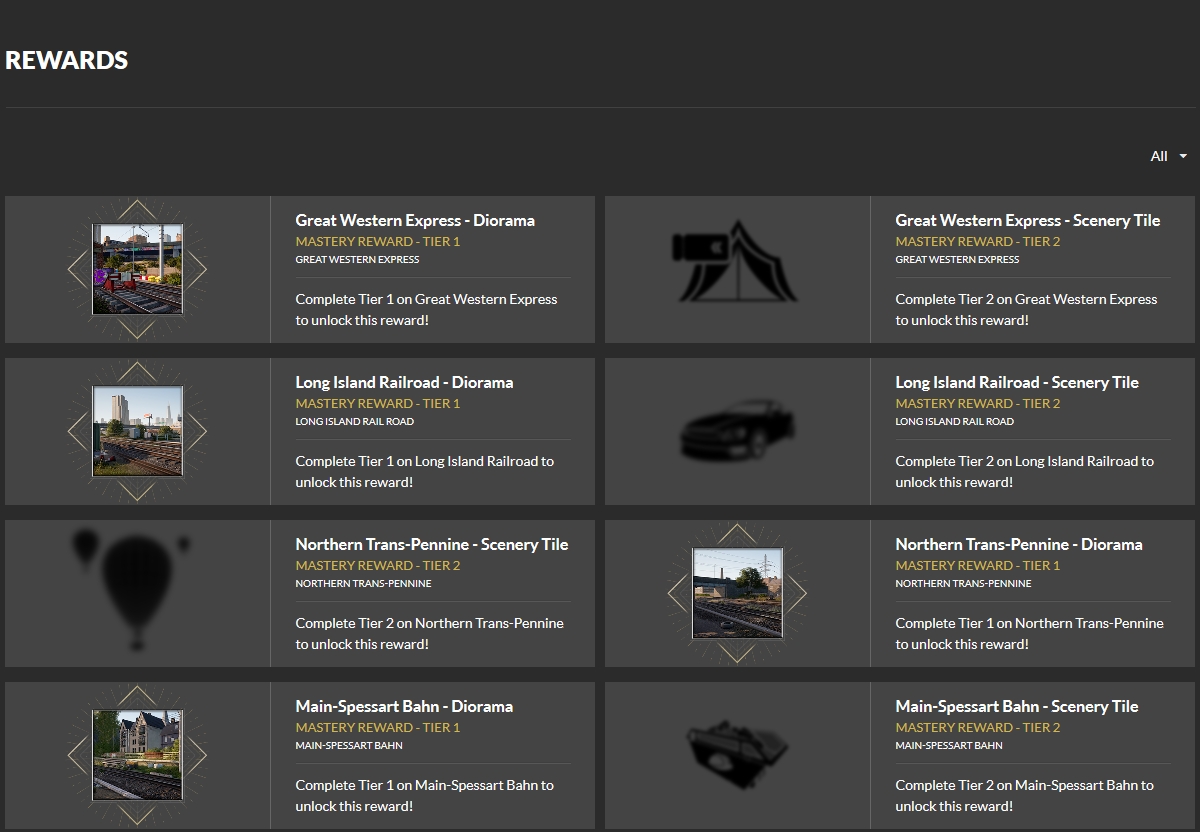This screenshot has width=1200, height=832.
Task: Click LONG ISLAND RAIL ROAD label in Diorama card
Action: tap(354, 421)
